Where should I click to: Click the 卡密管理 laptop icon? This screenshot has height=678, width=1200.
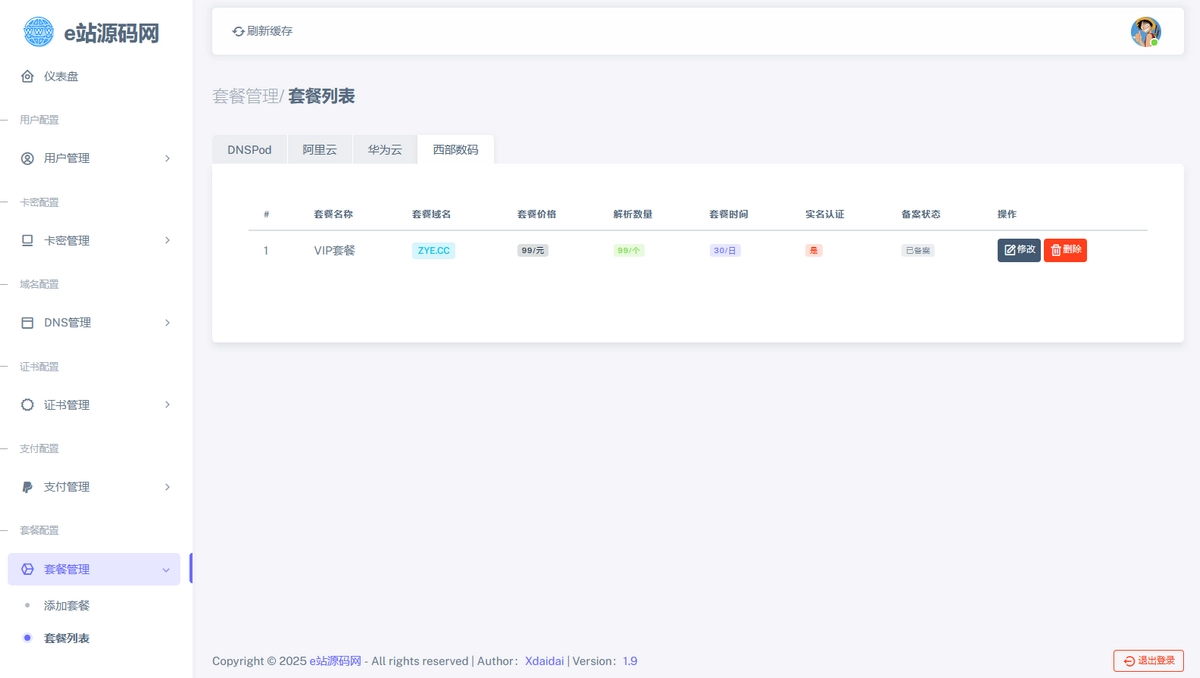(28, 240)
